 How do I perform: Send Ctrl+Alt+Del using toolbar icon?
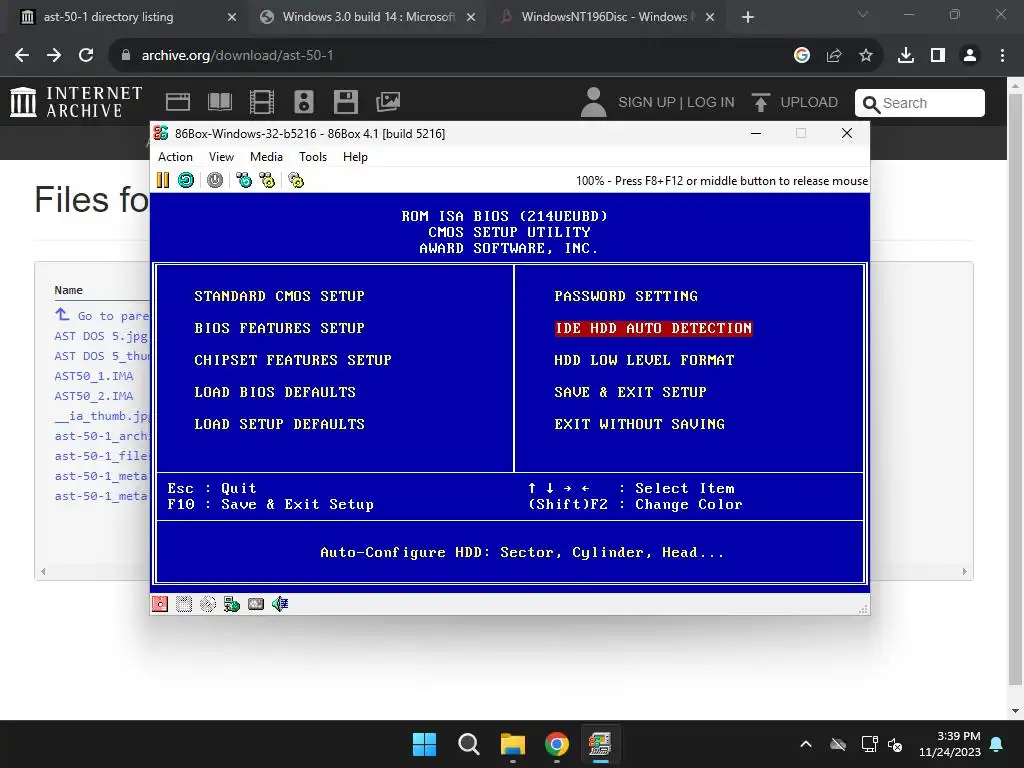click(x=244, y=180)
